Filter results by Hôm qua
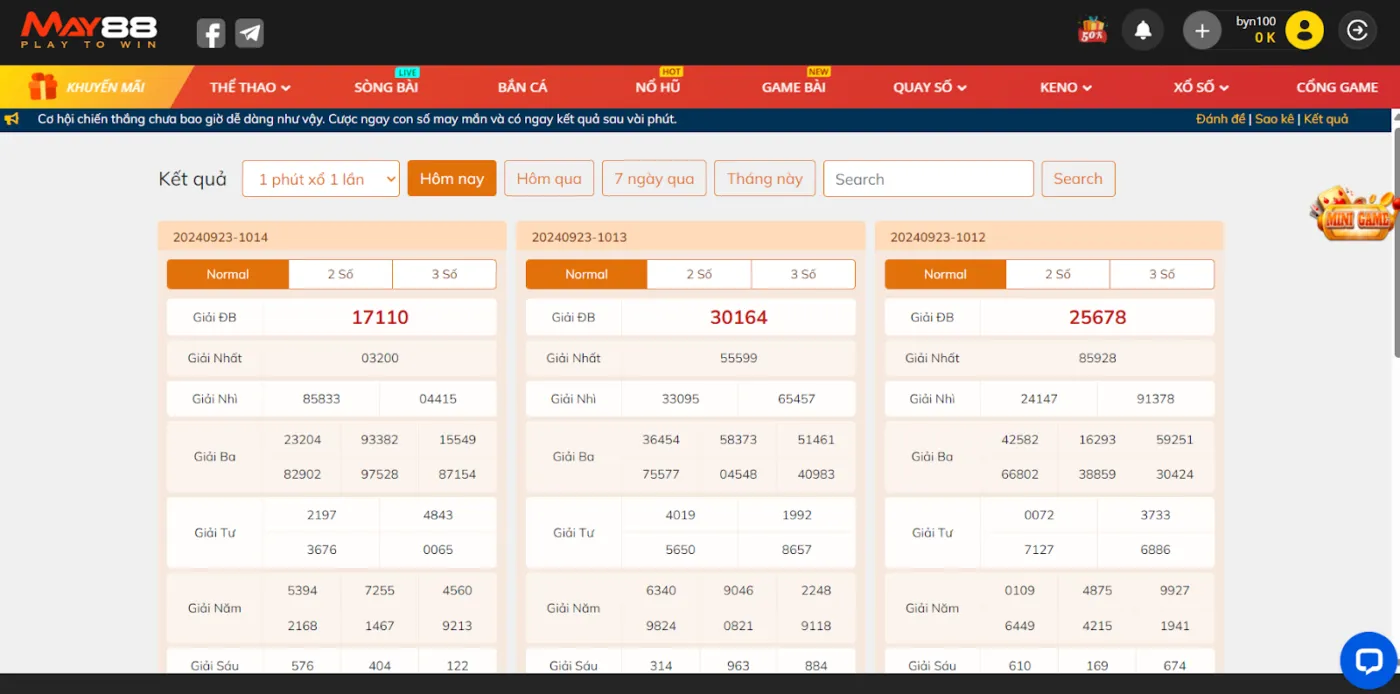The height and width of the screenshot is (694, 1400). (x=549, y=179)
